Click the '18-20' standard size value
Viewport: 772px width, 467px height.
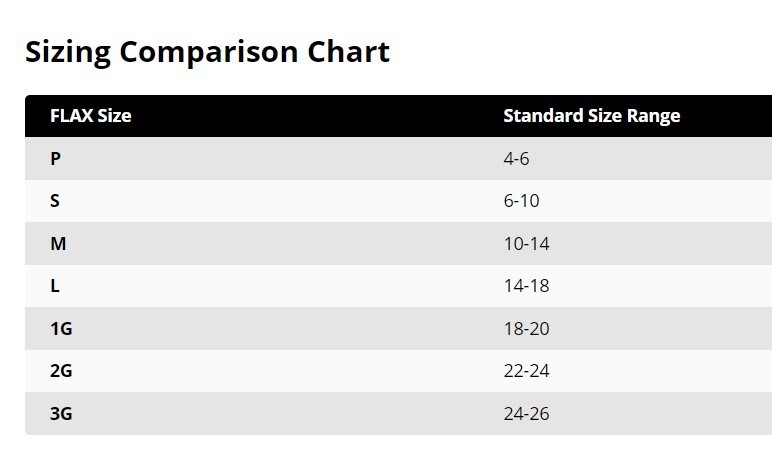coord(526,329)
